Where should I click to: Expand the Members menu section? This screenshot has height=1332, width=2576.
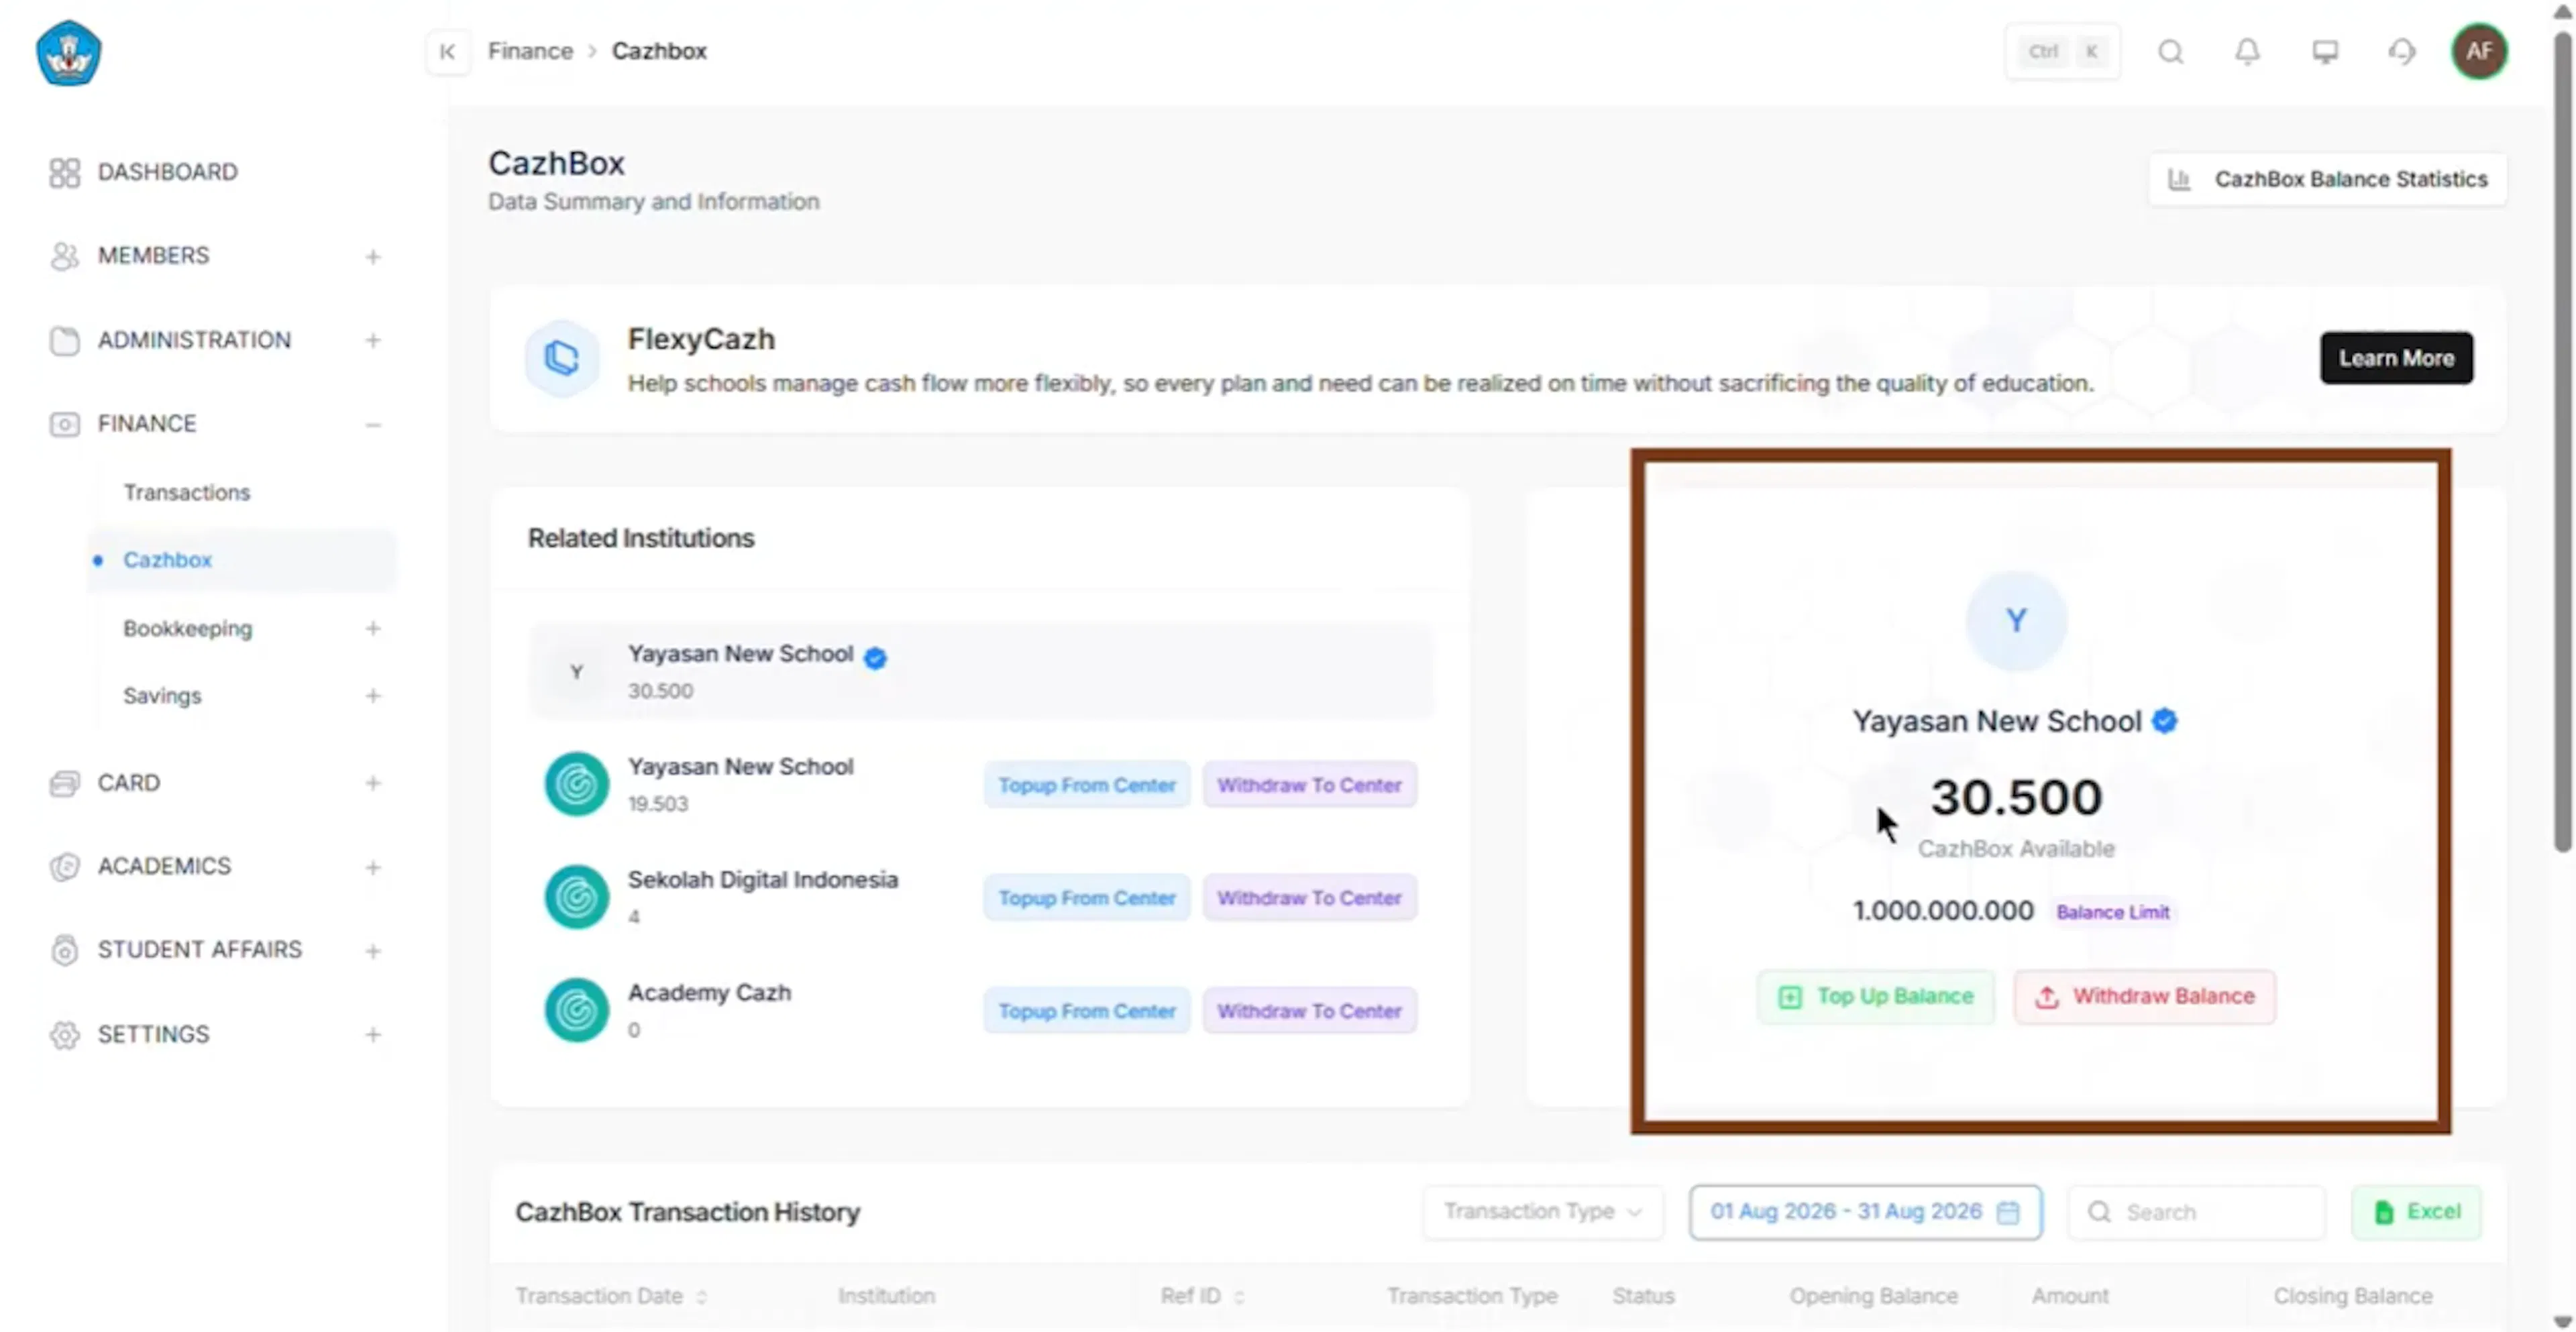point(372,256)
